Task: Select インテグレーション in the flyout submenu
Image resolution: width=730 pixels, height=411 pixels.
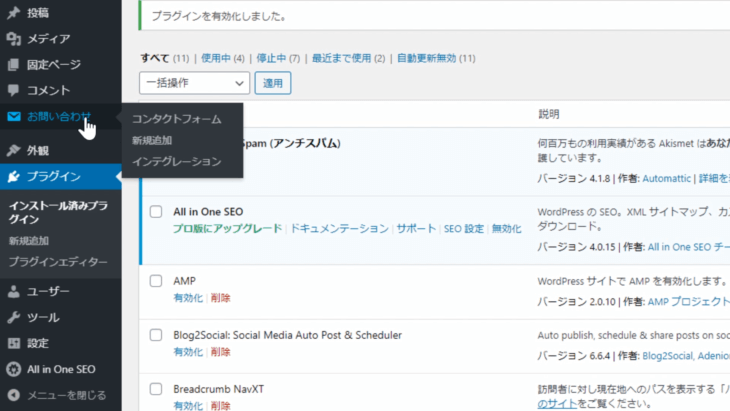Action: pyautogui.click(x=176, y=162)
